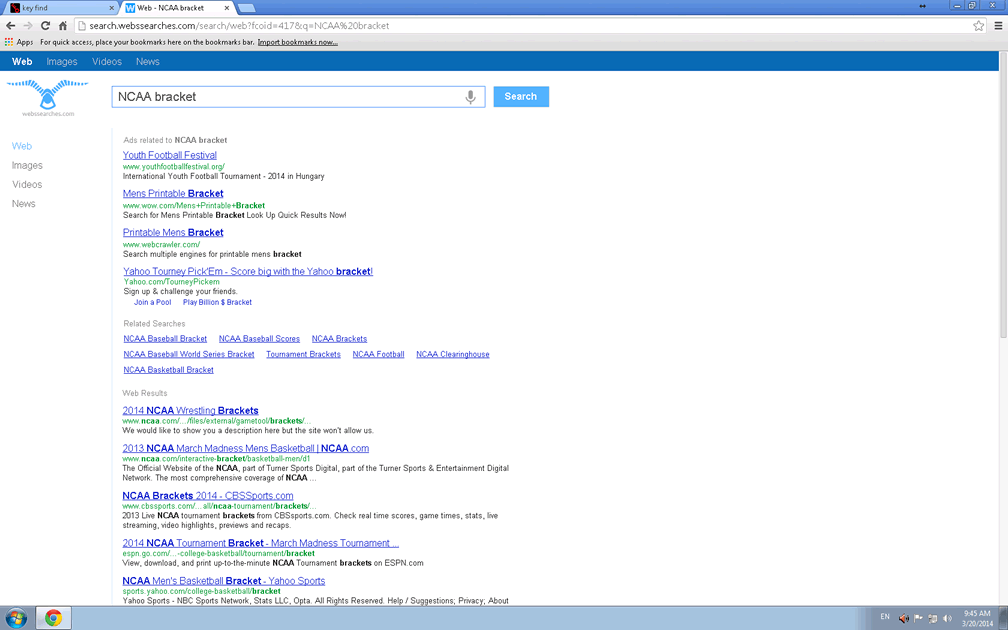
Task: Click the browser back arrow
Action: coord(11,26)
